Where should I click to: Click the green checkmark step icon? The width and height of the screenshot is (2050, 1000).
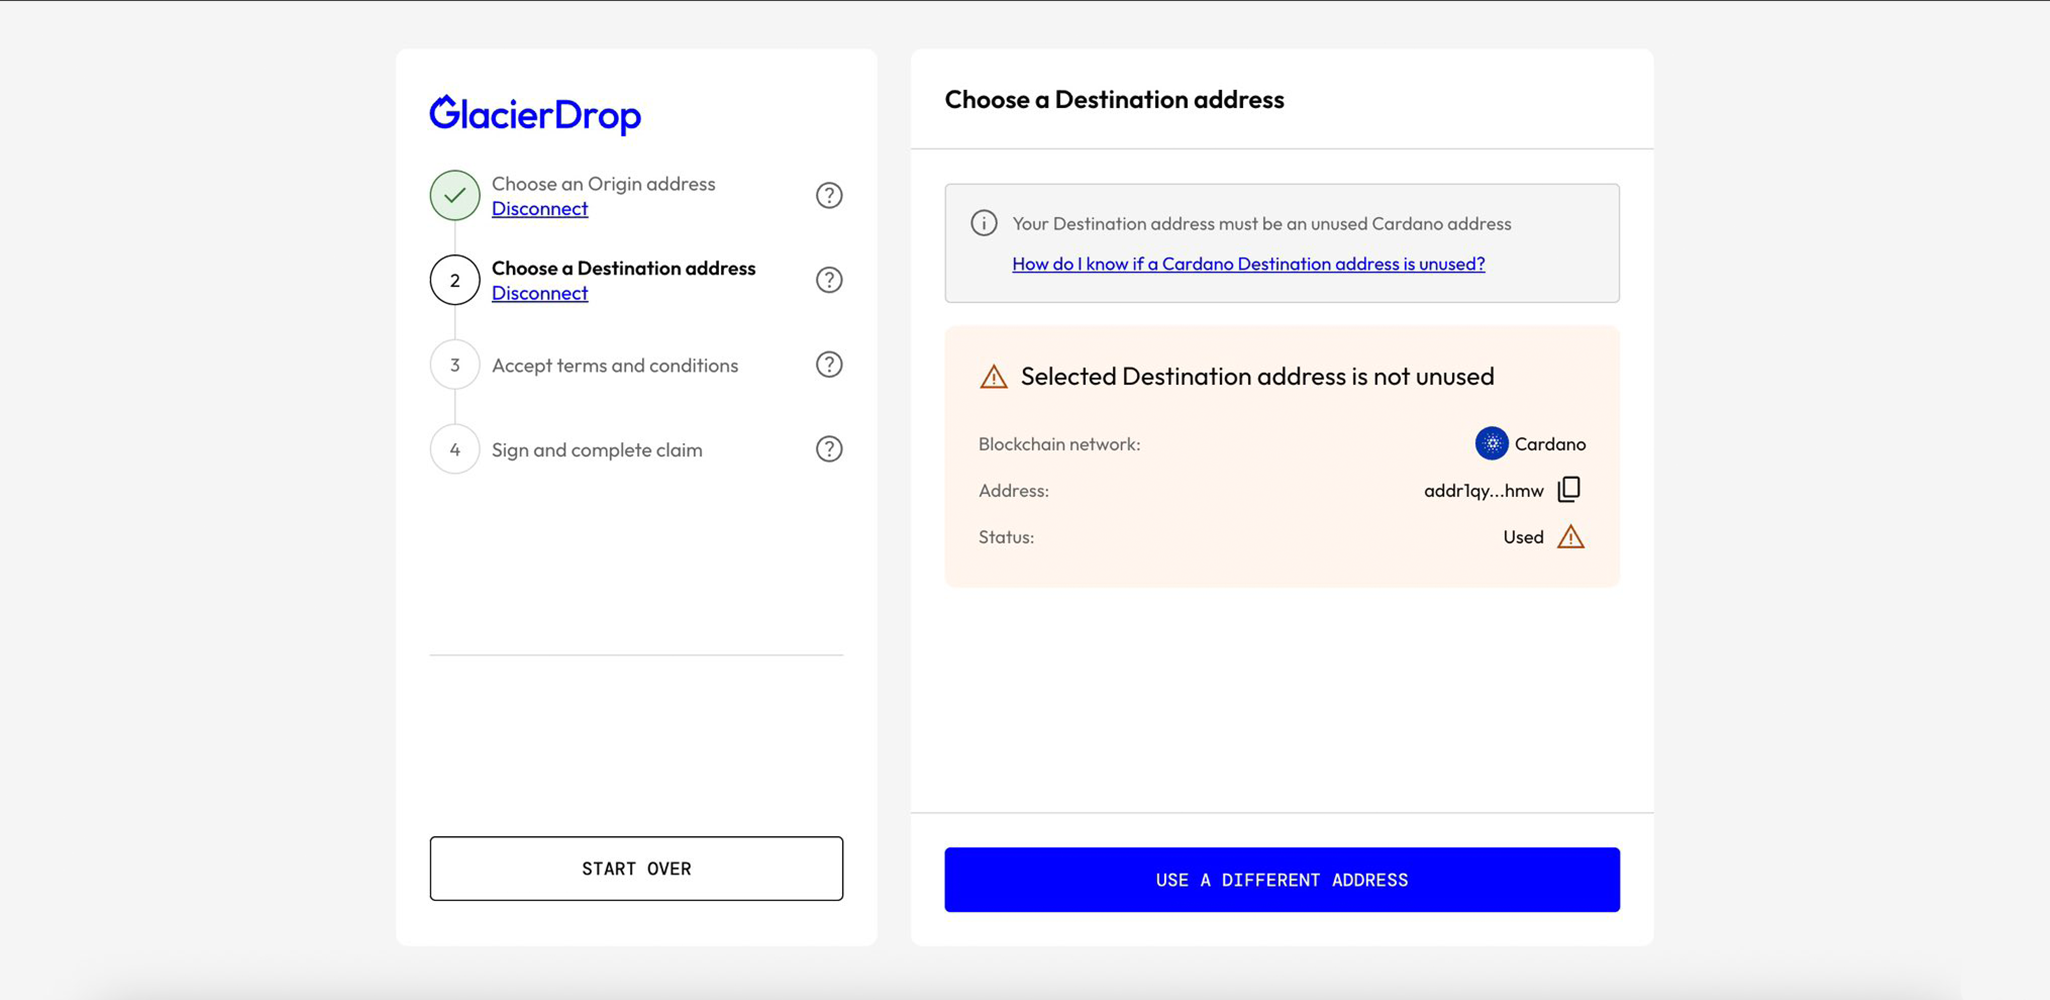(x=455, y=195)
